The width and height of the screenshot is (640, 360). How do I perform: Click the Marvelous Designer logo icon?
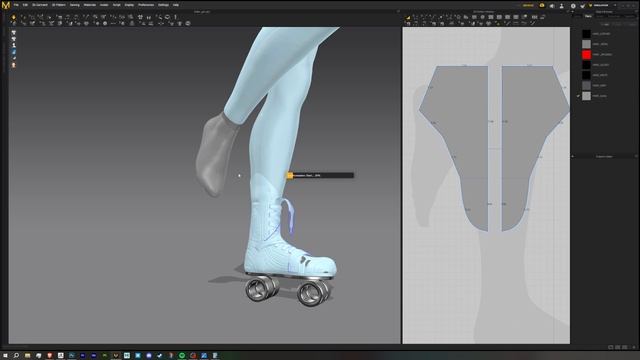pos(6,5)
